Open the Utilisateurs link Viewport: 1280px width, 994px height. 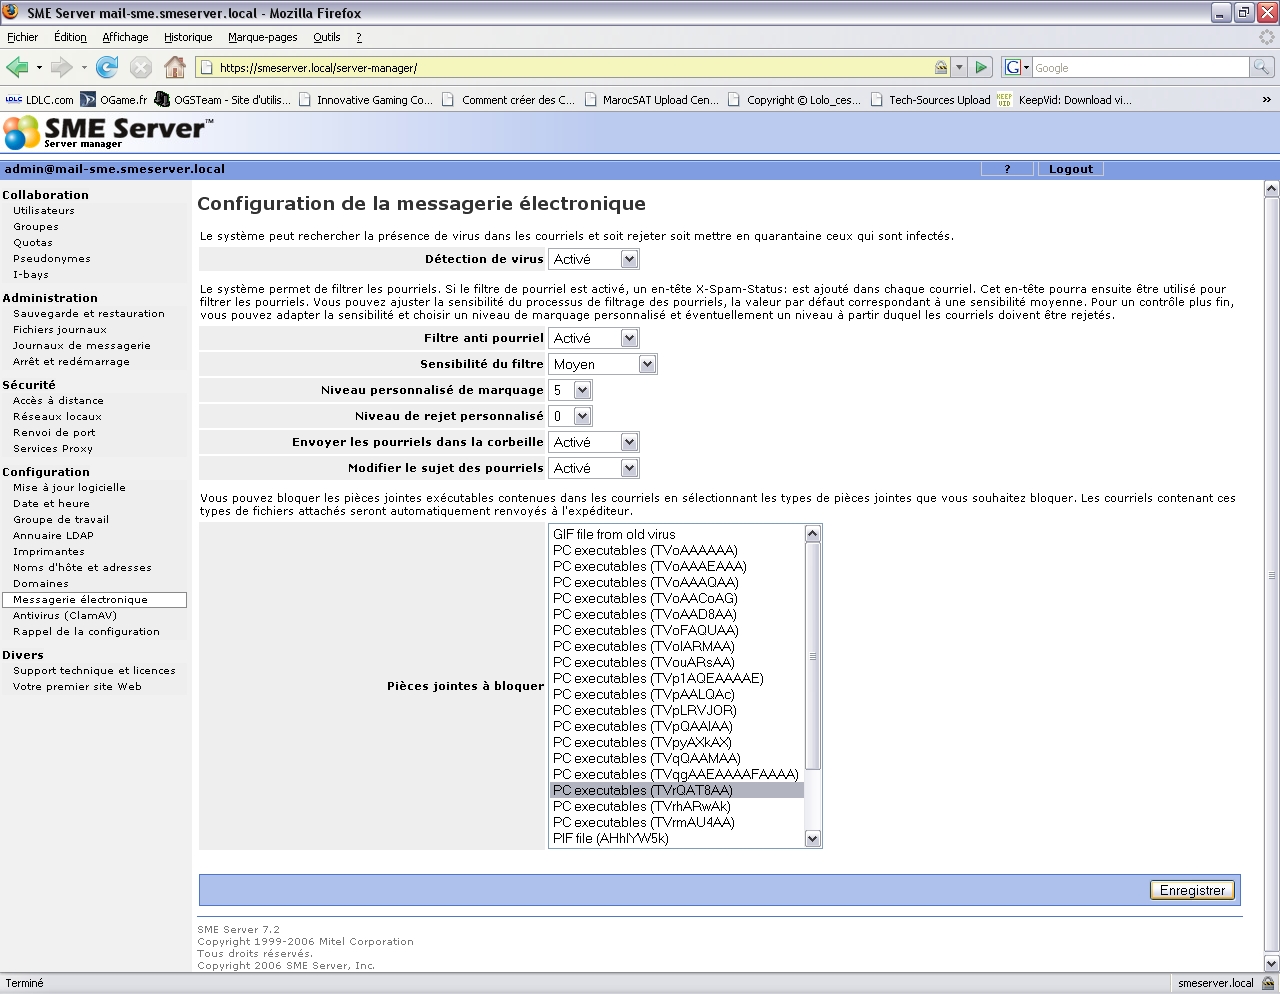pyautogui.click(x=44, y=211)
